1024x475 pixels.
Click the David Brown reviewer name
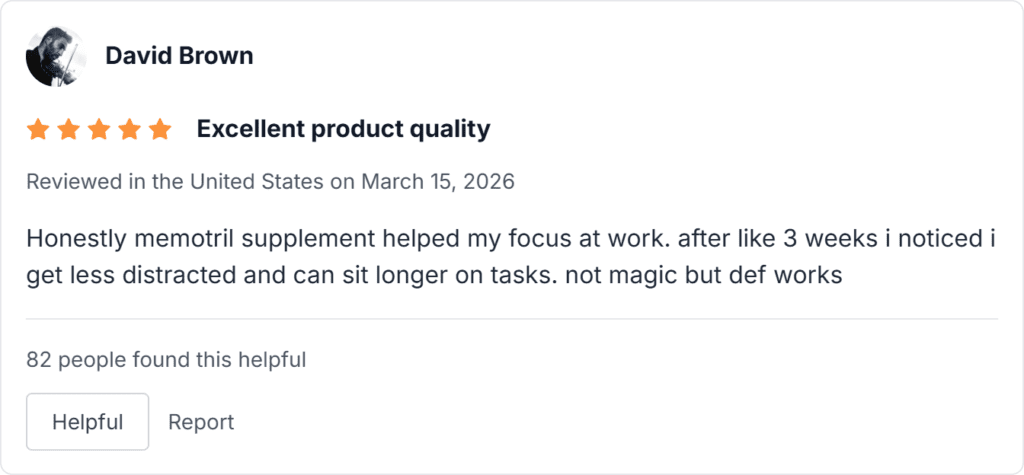(179, 56)
